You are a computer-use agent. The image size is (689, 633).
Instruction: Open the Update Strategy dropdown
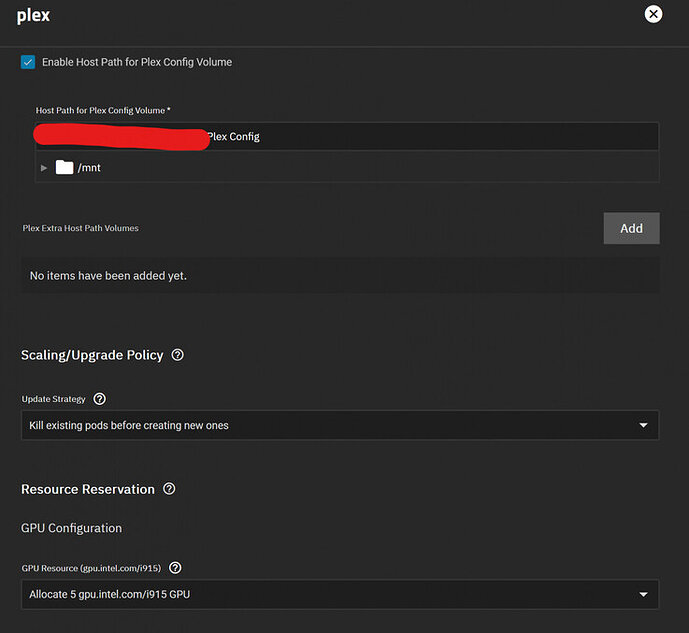click(x=340, y=425)
